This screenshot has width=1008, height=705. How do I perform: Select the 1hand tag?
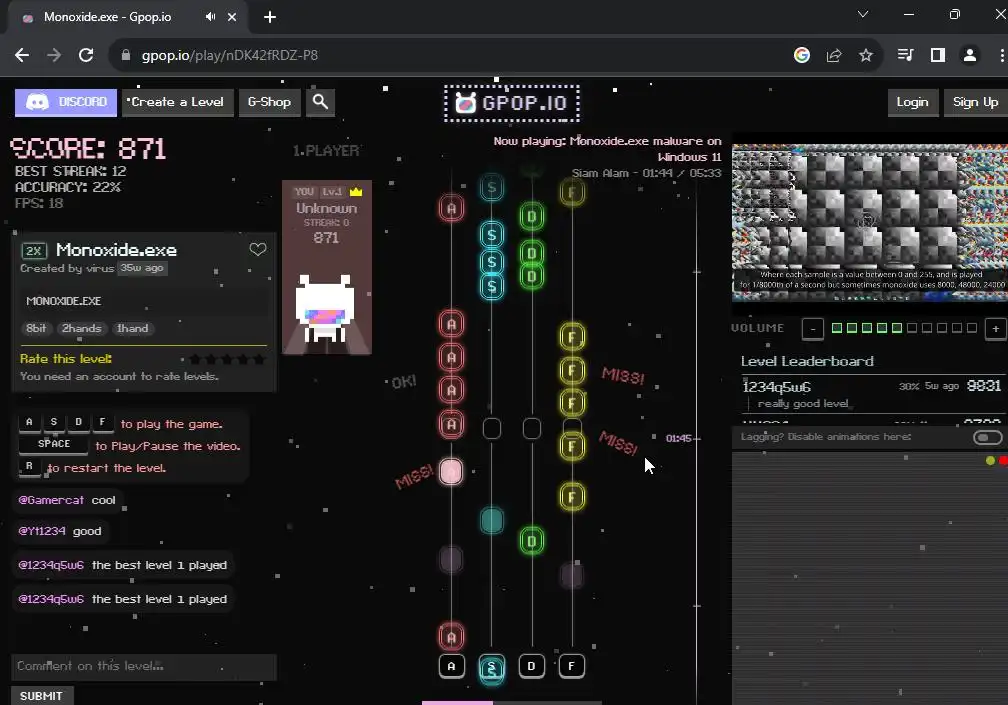(132, 328)
